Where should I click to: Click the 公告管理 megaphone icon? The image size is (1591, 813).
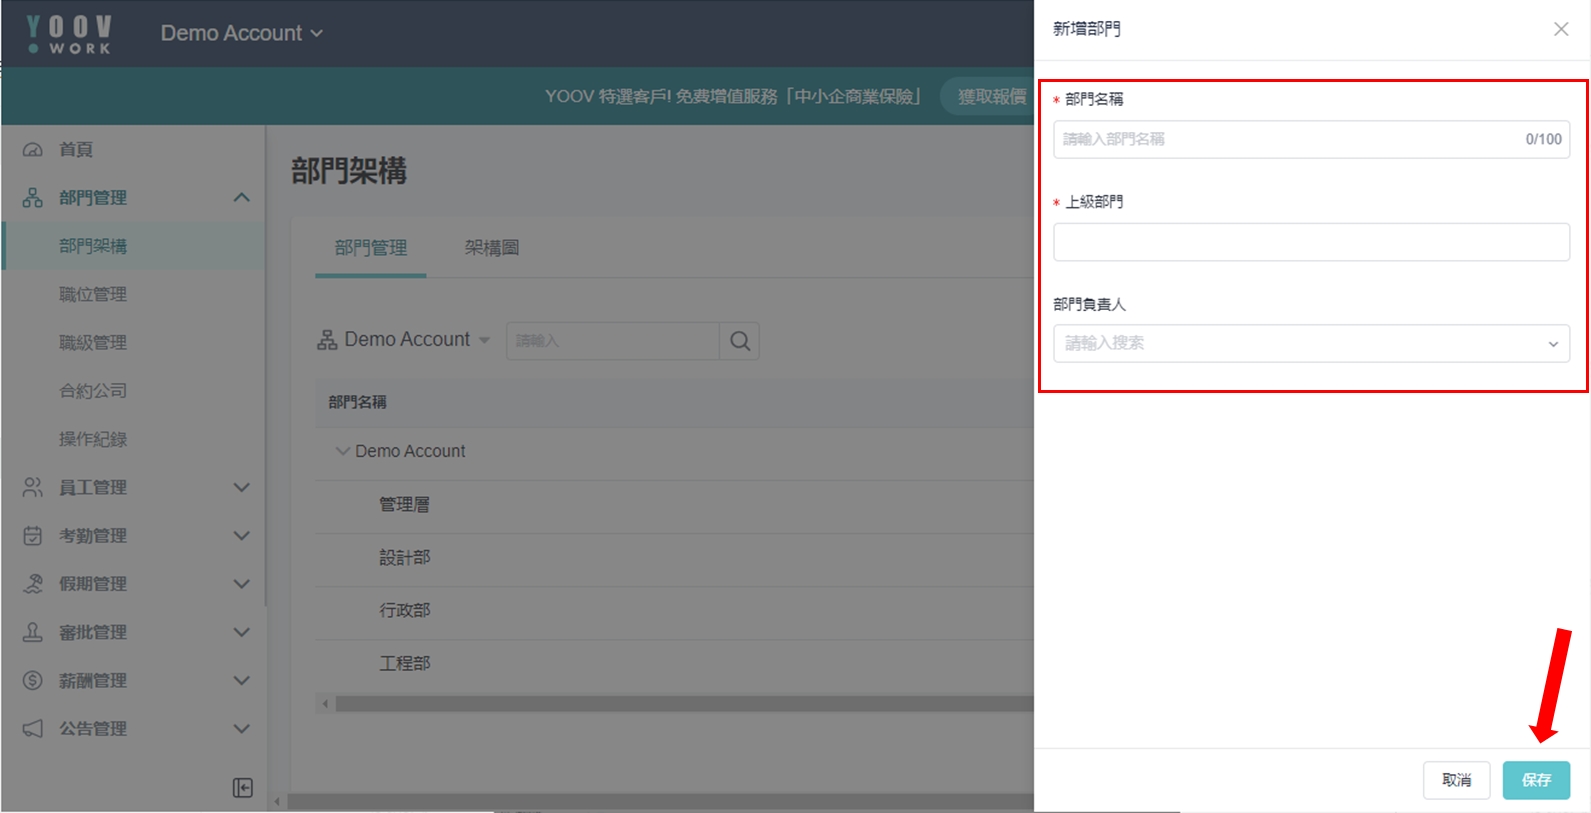(x=33, y=729)
